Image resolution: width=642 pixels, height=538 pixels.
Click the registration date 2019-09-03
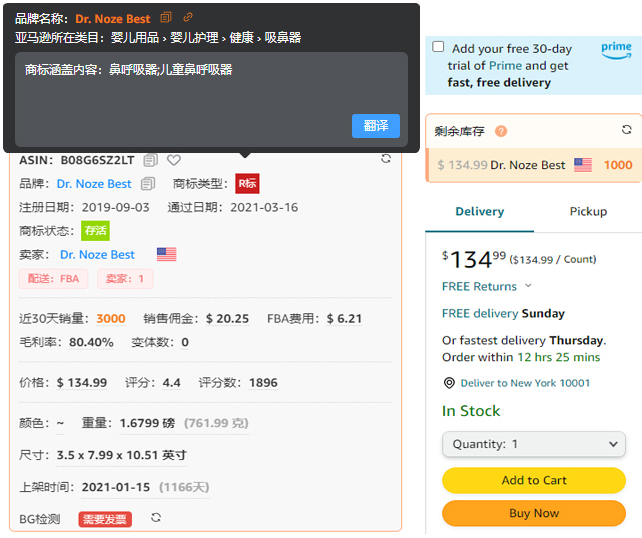pyautogui.click(x=115, y=208)
